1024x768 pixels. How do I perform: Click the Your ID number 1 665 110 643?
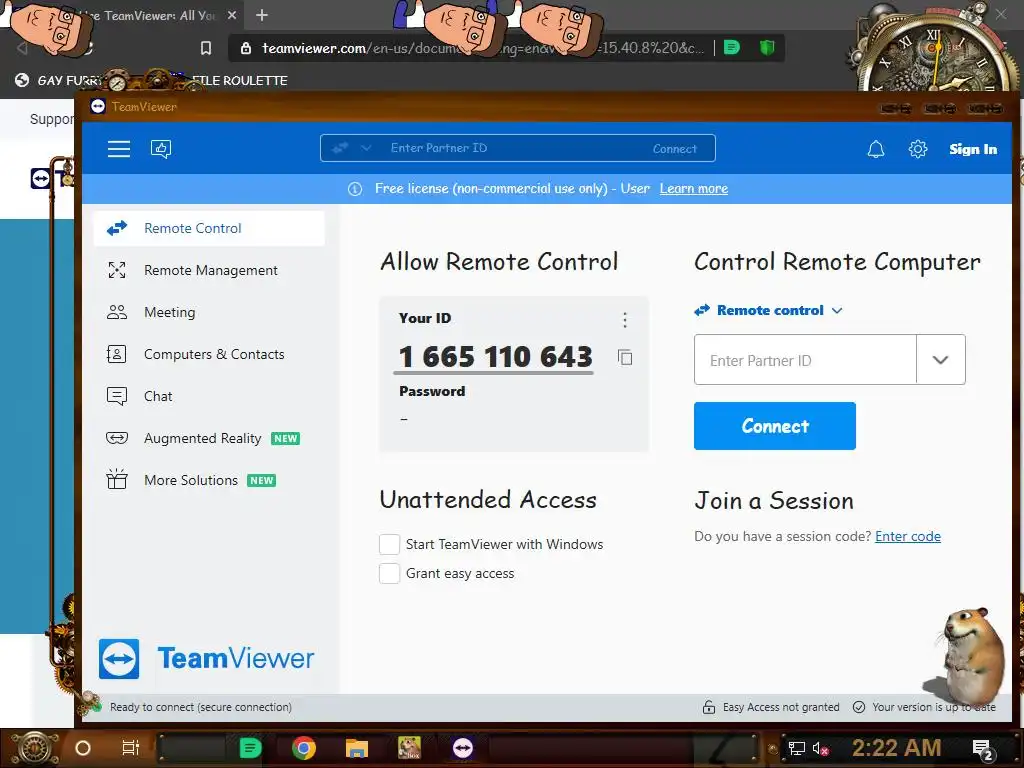click(495, 357)
